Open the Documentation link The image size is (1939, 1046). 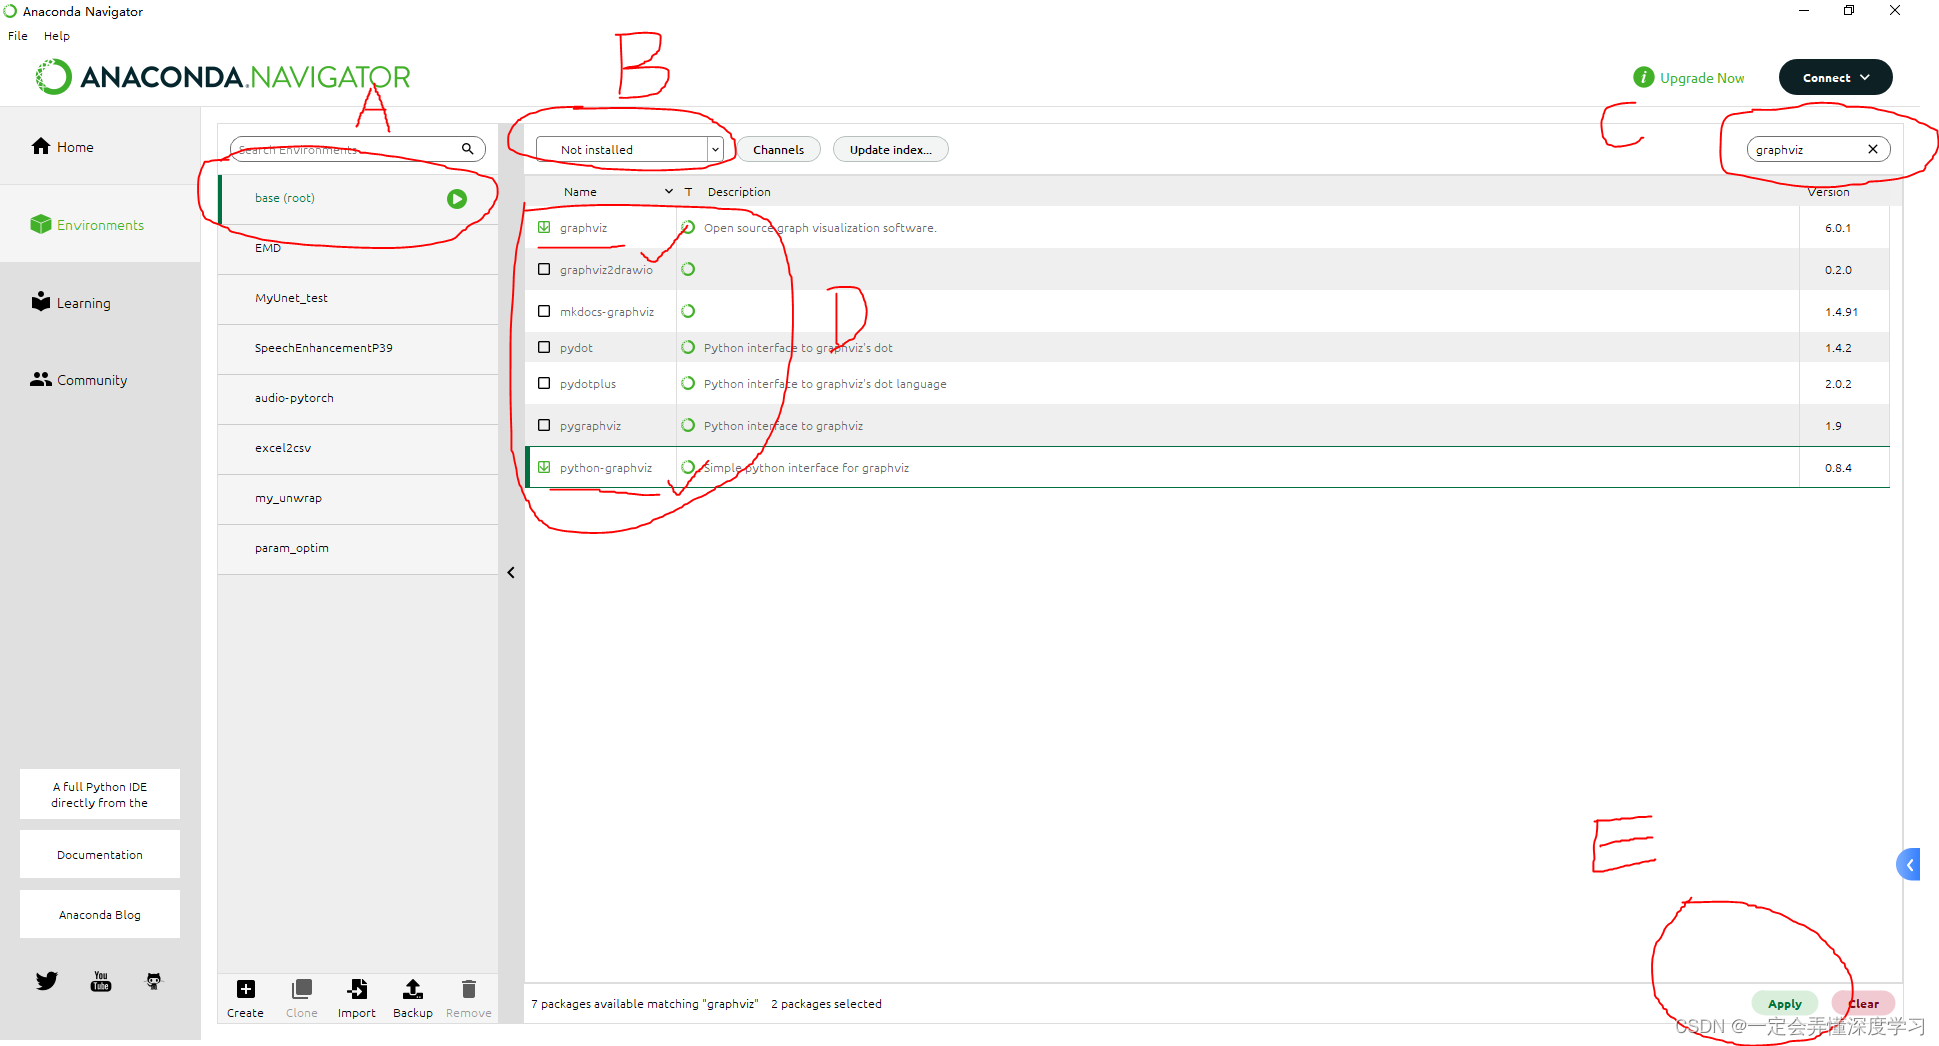pyautogui.click(x=100, y=854)
